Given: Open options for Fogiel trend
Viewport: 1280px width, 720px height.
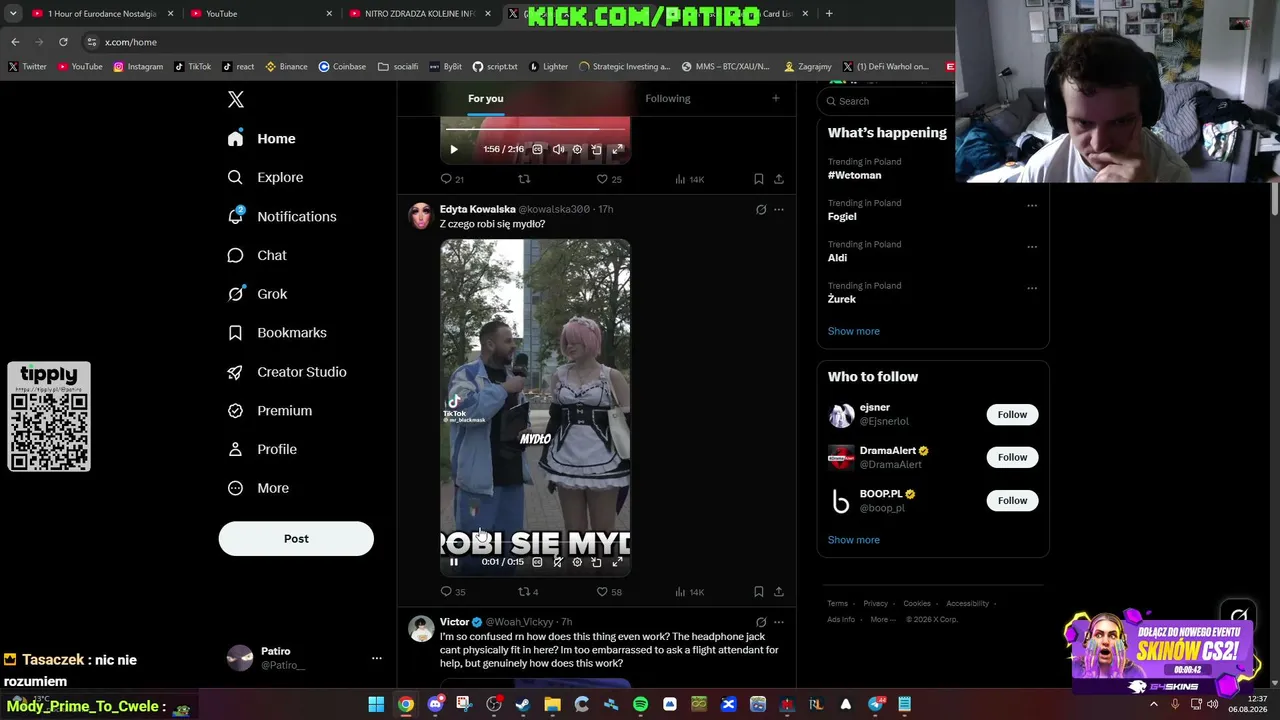Looking at the screenshot, I should click(1032, 206).
